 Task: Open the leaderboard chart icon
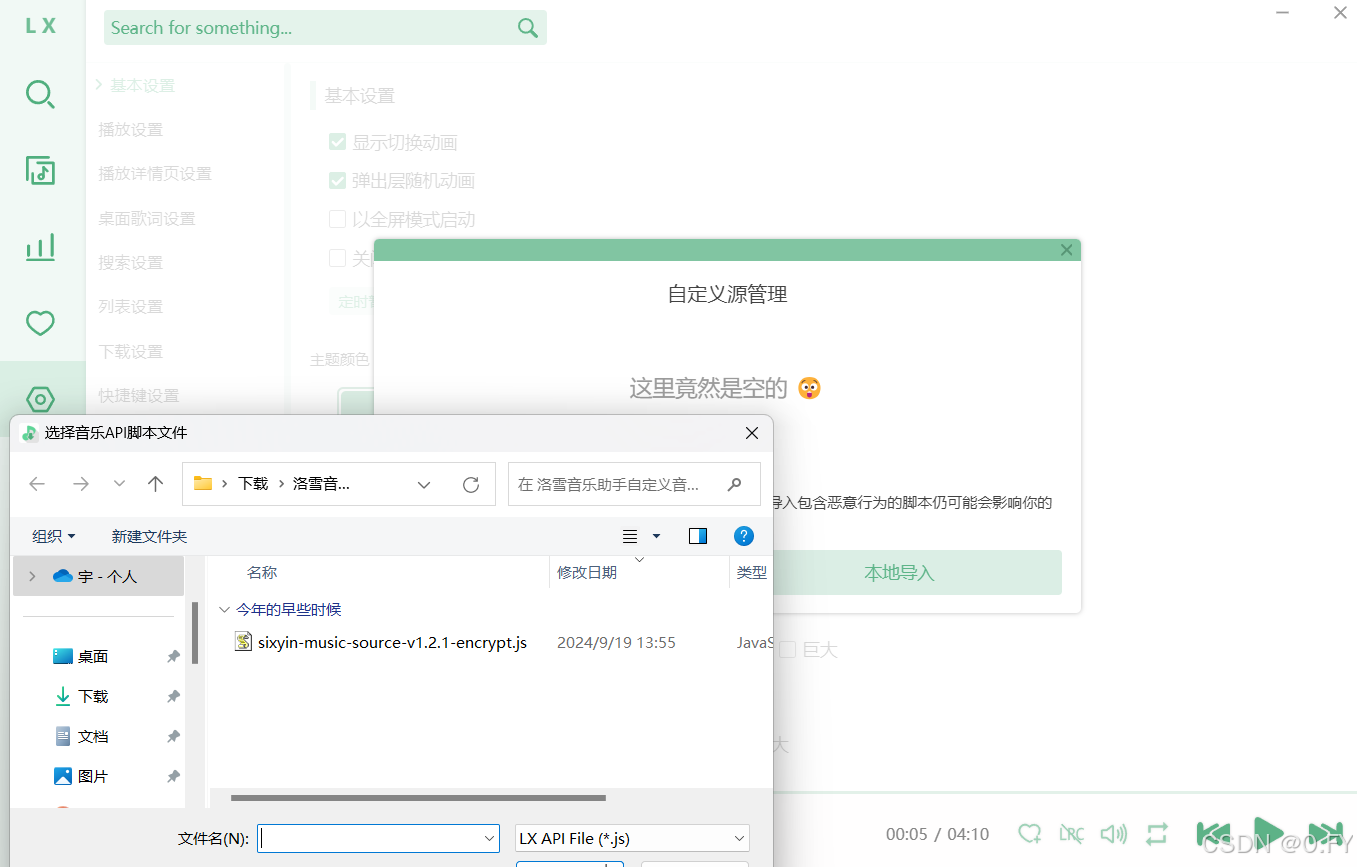(x=40, y=247)
